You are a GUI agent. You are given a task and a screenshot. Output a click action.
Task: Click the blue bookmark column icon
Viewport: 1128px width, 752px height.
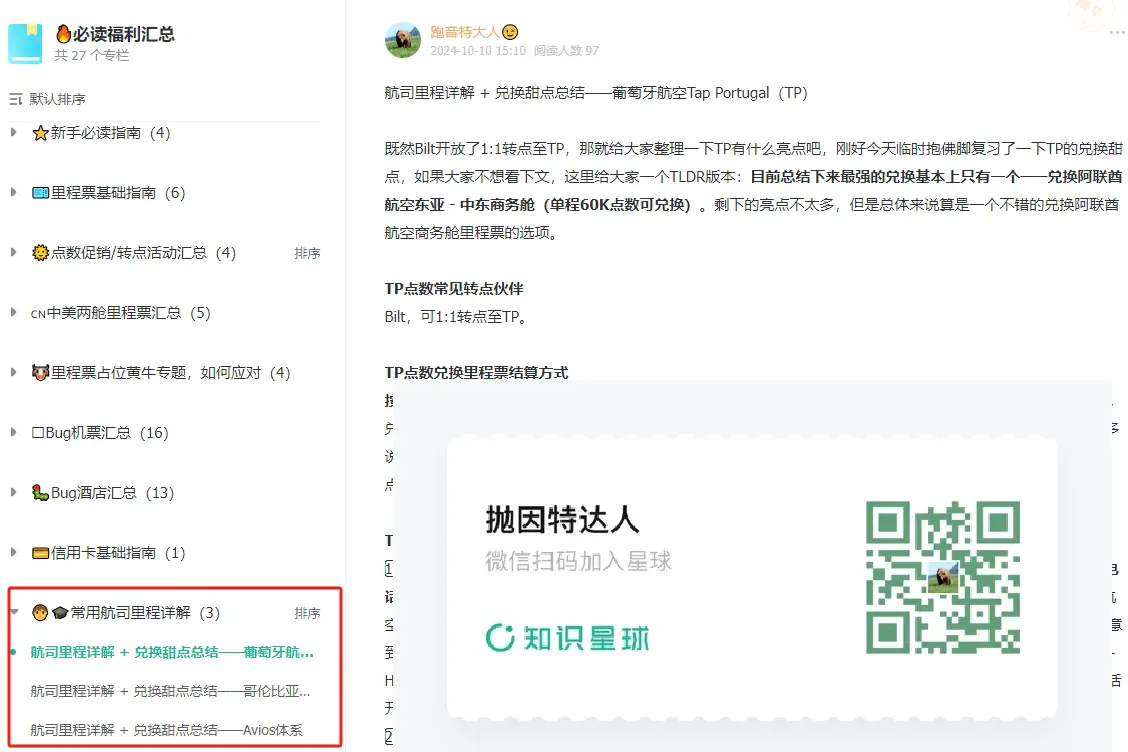click(25, 44)
